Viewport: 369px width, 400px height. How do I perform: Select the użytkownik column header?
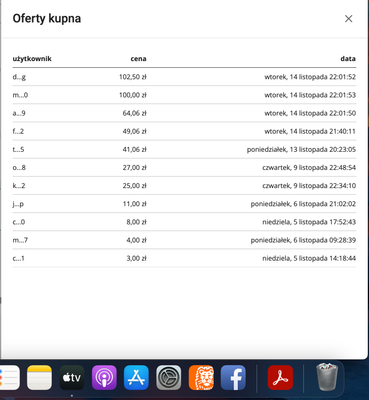tap(32, 59)
